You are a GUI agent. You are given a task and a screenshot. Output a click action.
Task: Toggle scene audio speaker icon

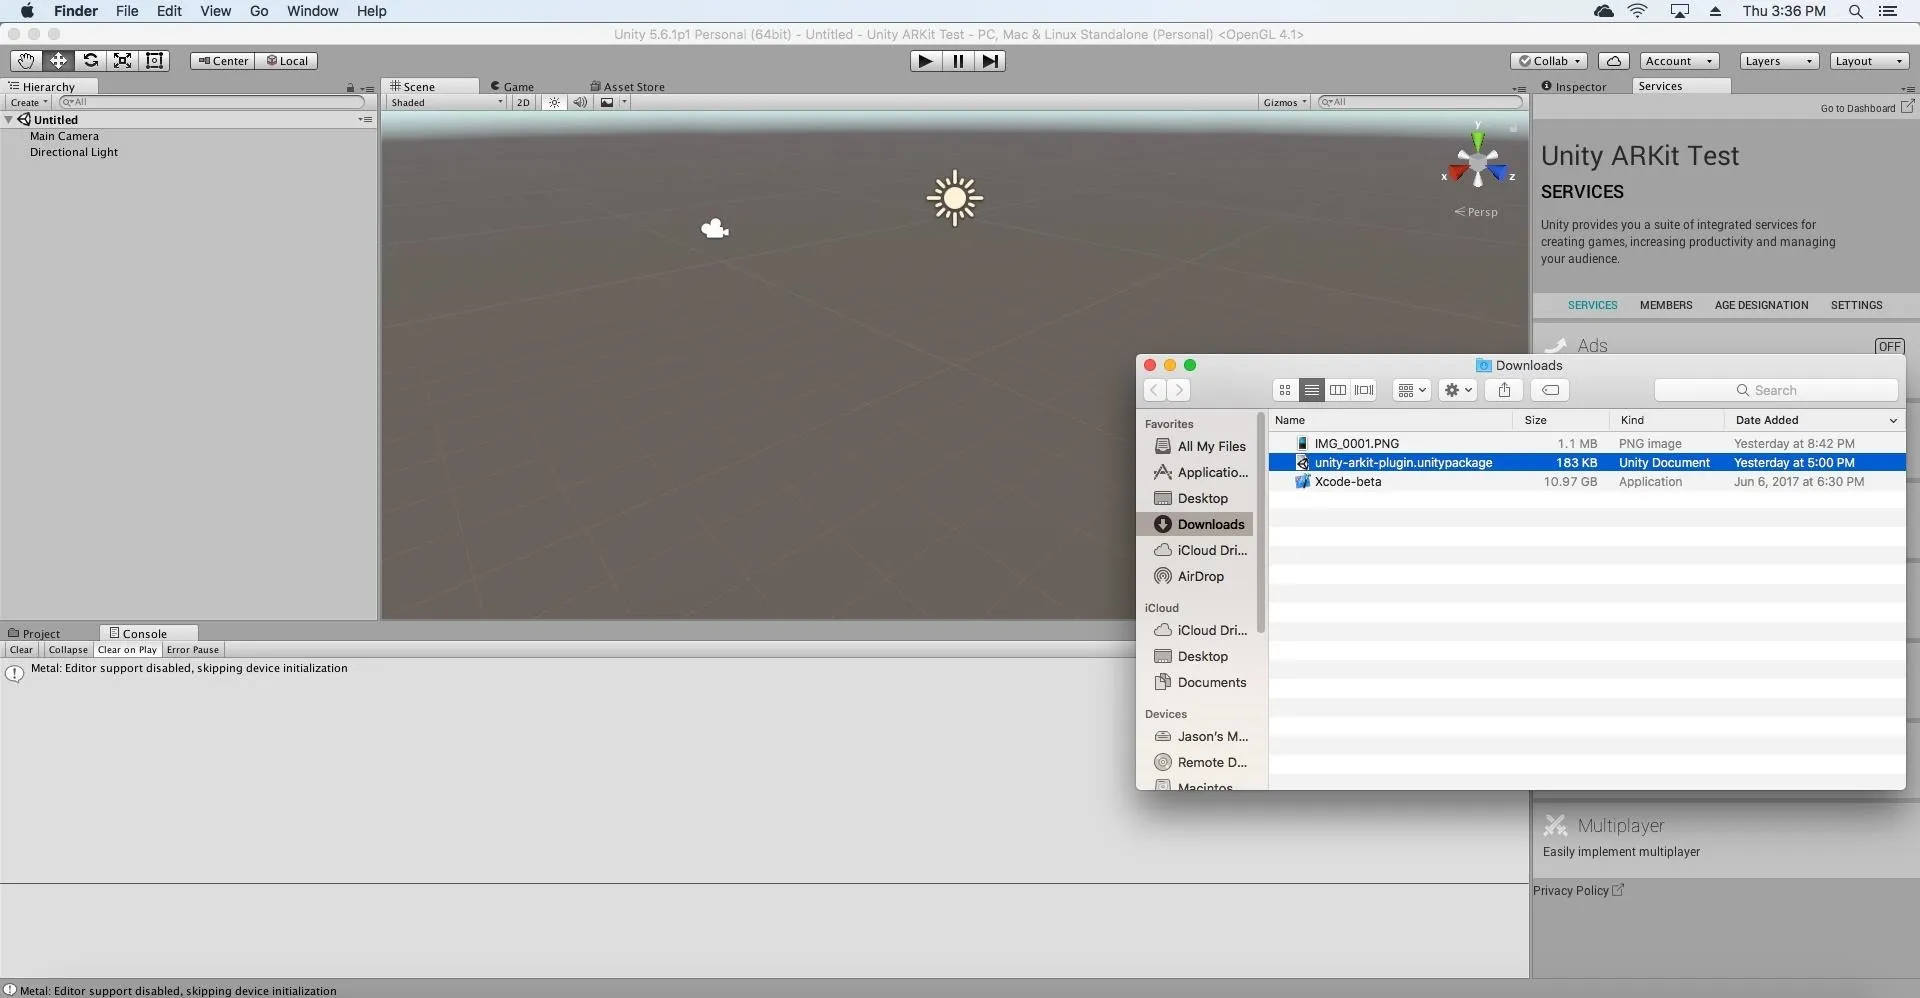coord(580,103)
